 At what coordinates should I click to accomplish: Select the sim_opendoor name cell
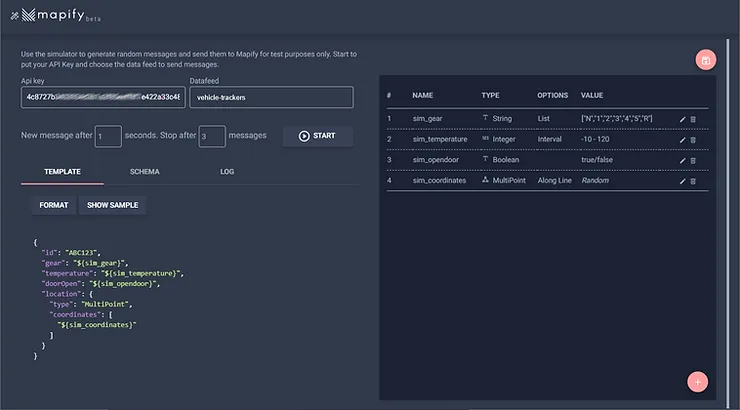pos(436,160)
